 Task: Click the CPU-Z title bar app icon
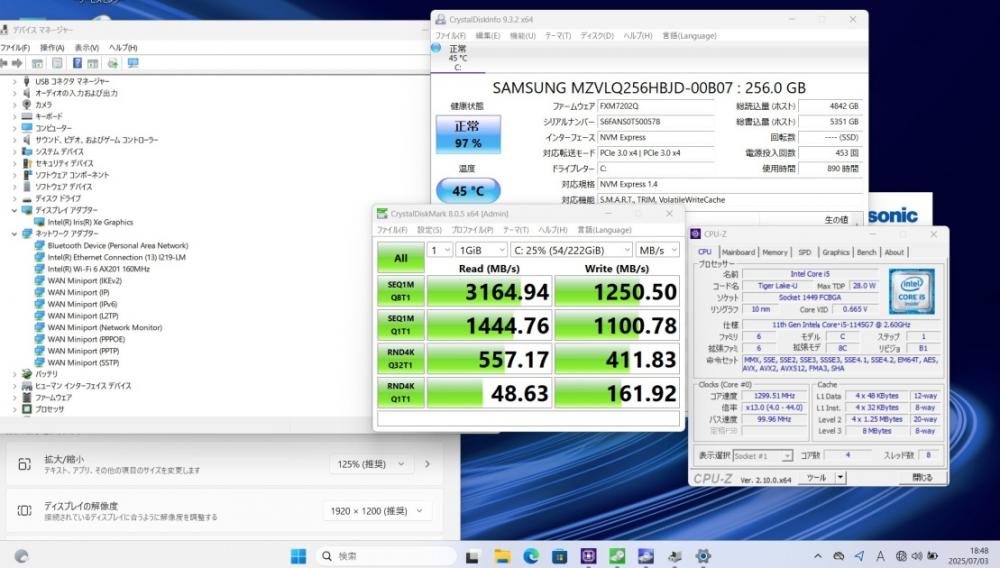click(696, 234)
